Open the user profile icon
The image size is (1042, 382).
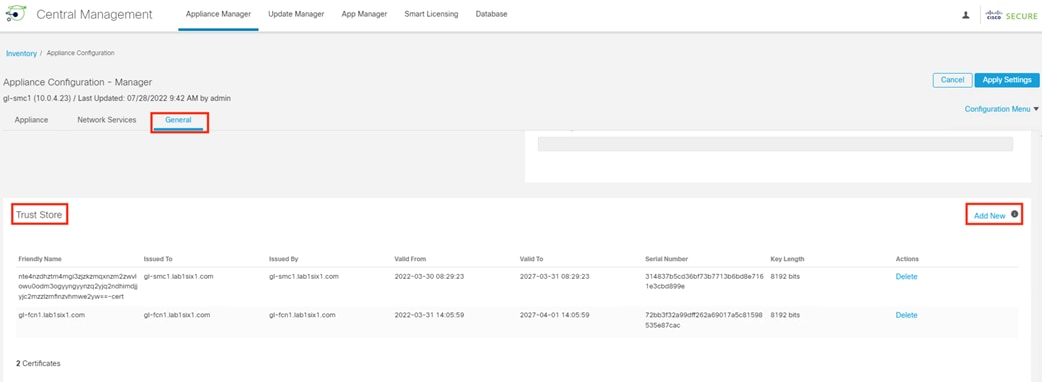[x=966, y=15]
